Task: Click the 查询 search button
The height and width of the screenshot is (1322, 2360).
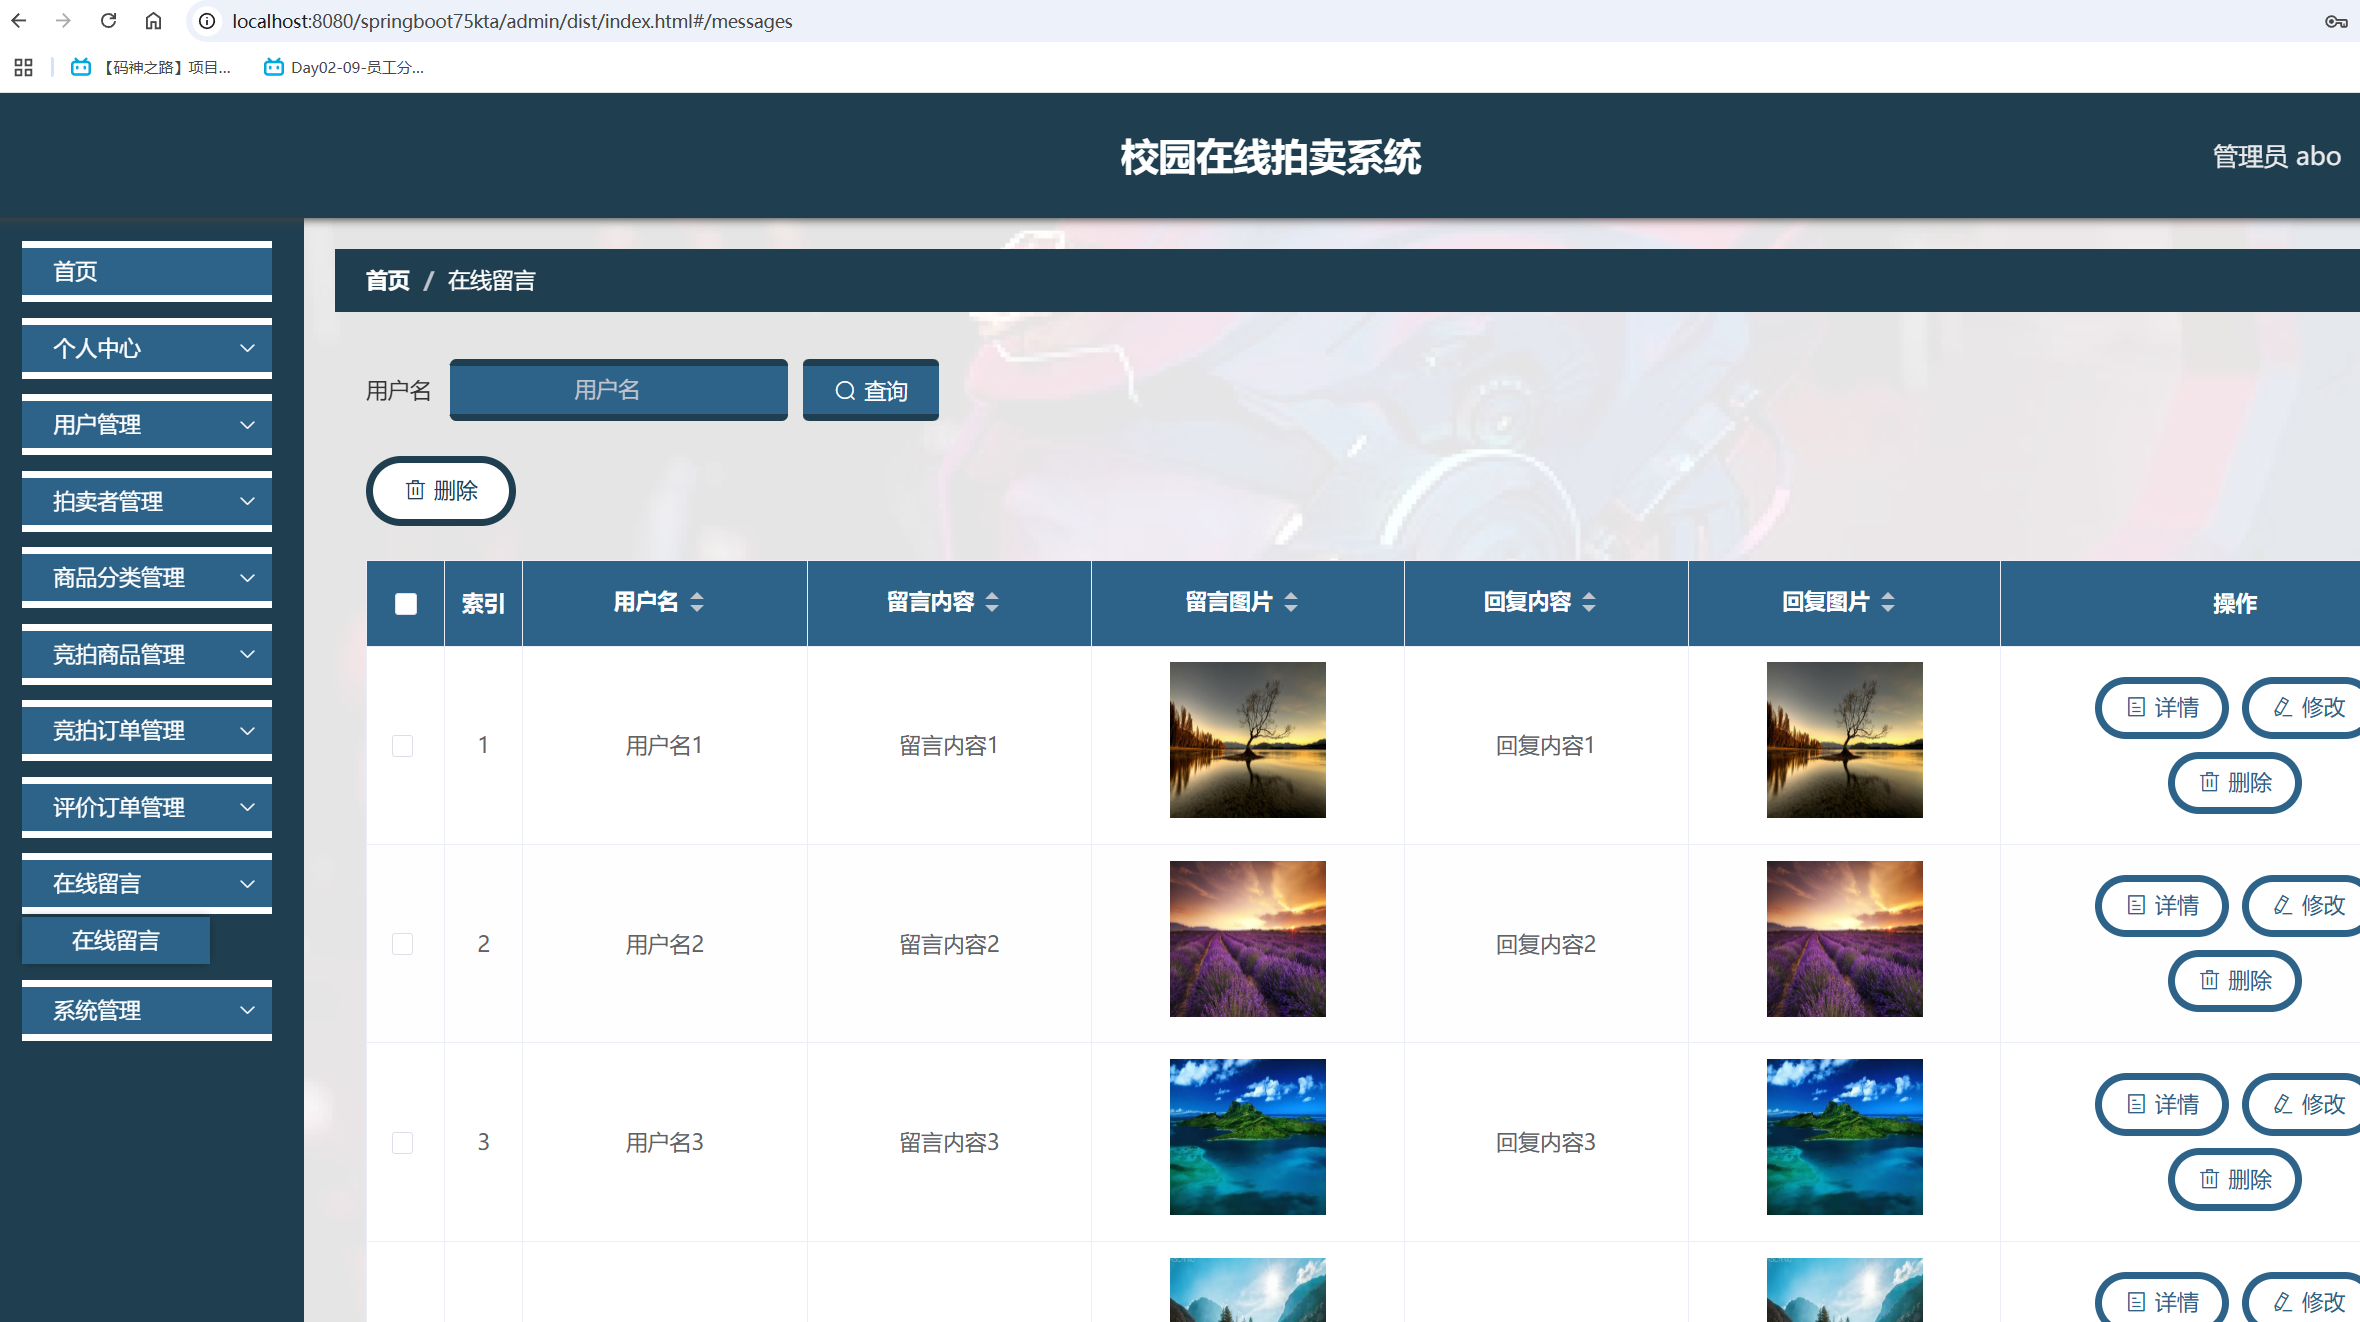Action: point(871,390)
